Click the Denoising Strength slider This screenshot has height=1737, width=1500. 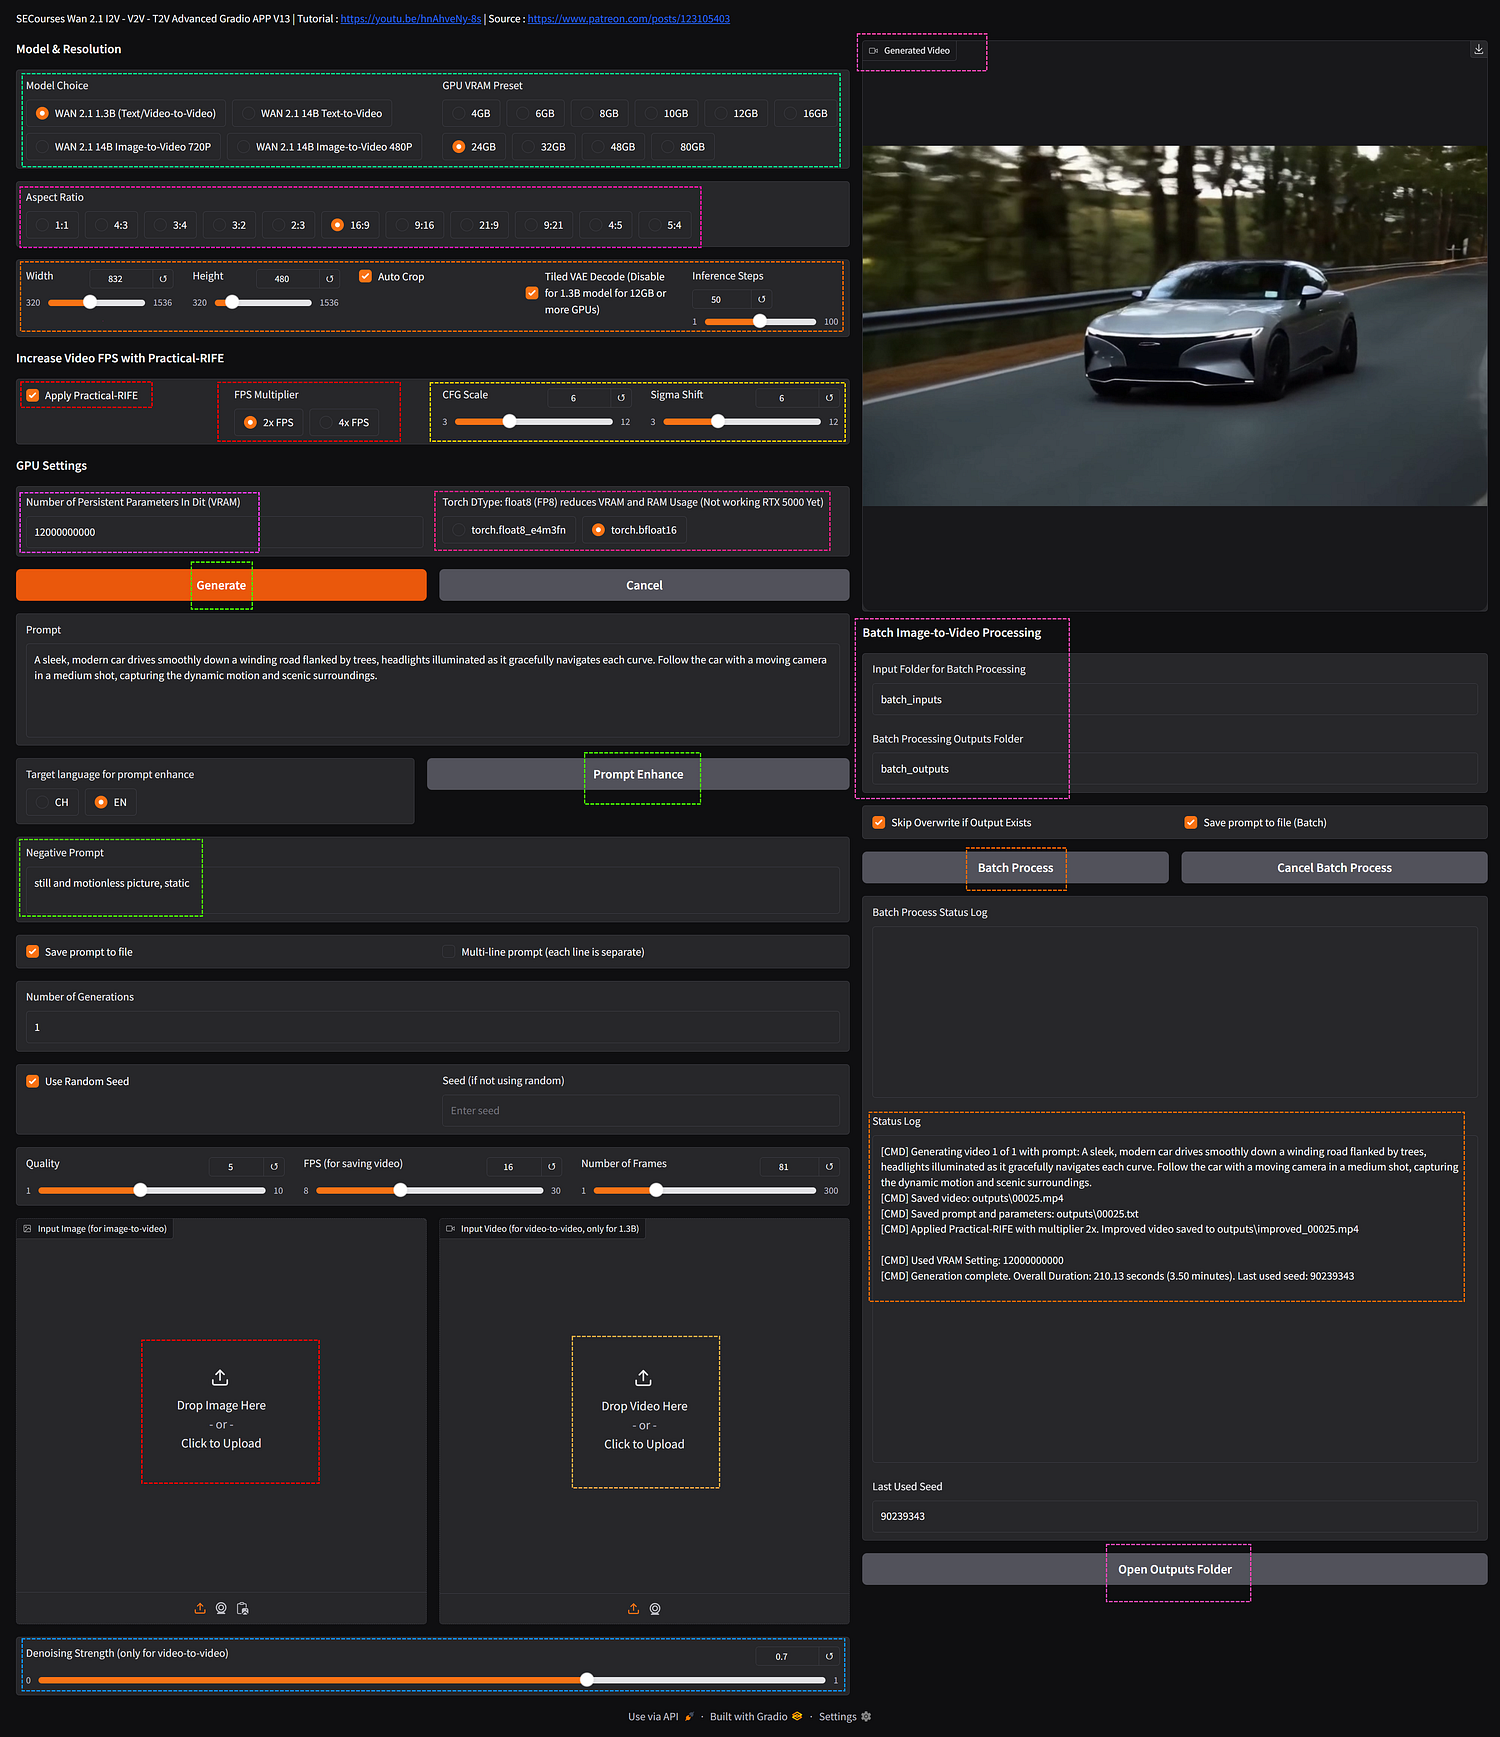click(x=432, y=1680)
